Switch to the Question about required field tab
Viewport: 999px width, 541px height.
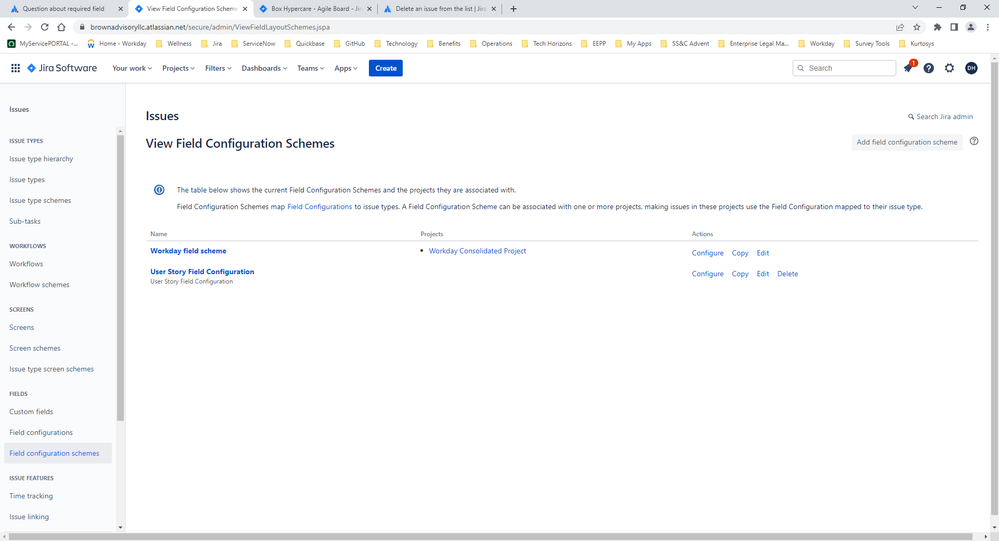pos(64,9)
